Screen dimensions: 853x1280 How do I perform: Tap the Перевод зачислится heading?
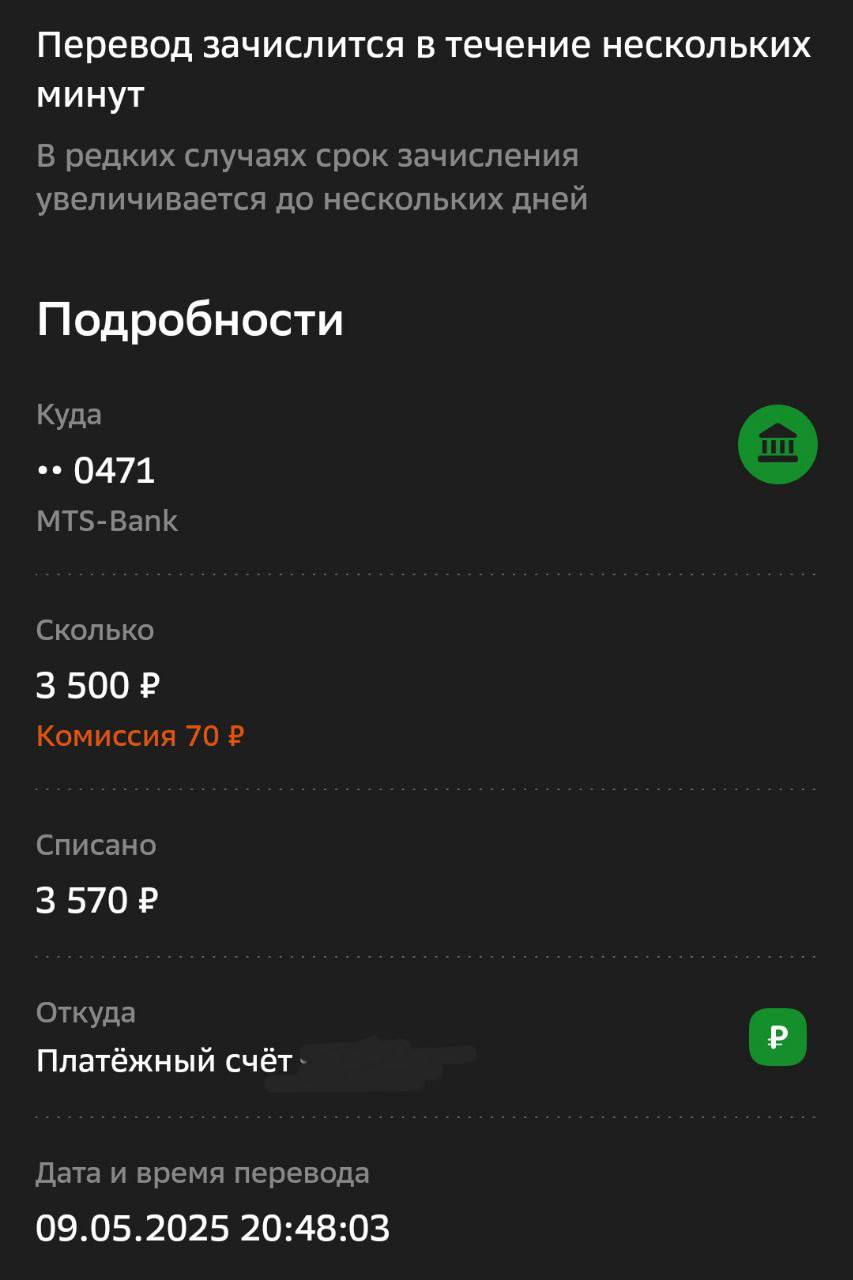click(423, 71)
